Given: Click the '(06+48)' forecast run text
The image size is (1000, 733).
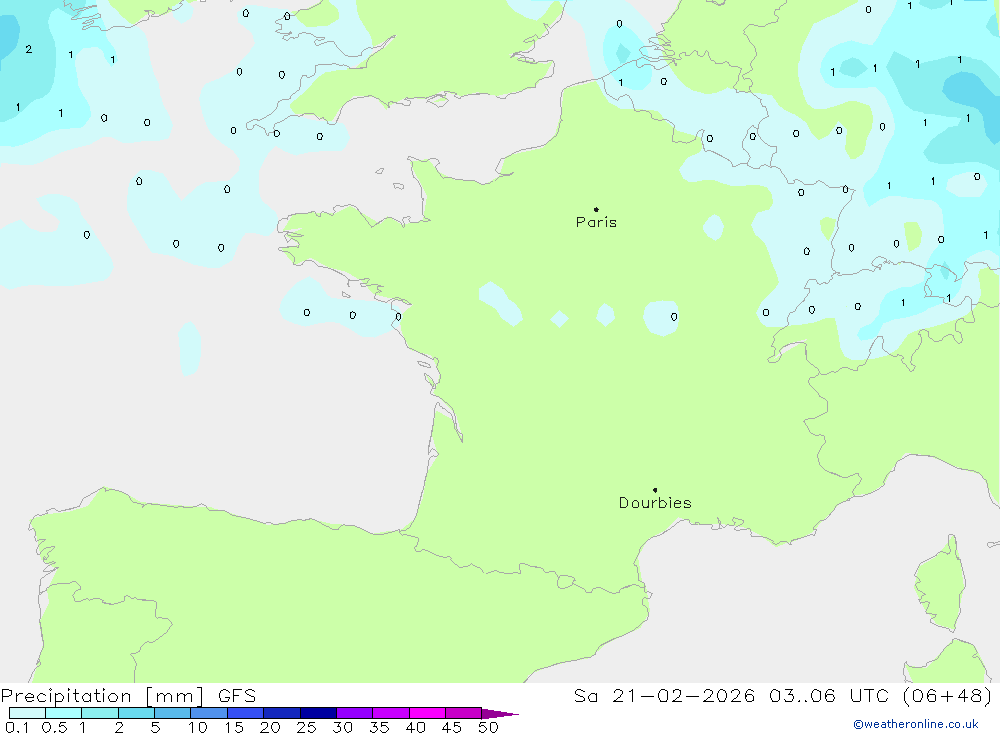Looking at the screenshot, I should click(948, 696).
